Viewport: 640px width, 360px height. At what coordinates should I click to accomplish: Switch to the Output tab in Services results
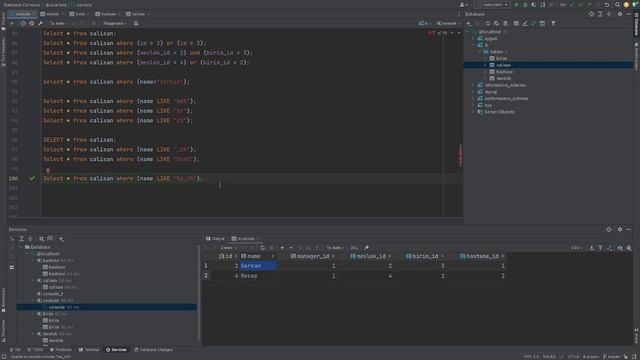click(x=215, y=239)
